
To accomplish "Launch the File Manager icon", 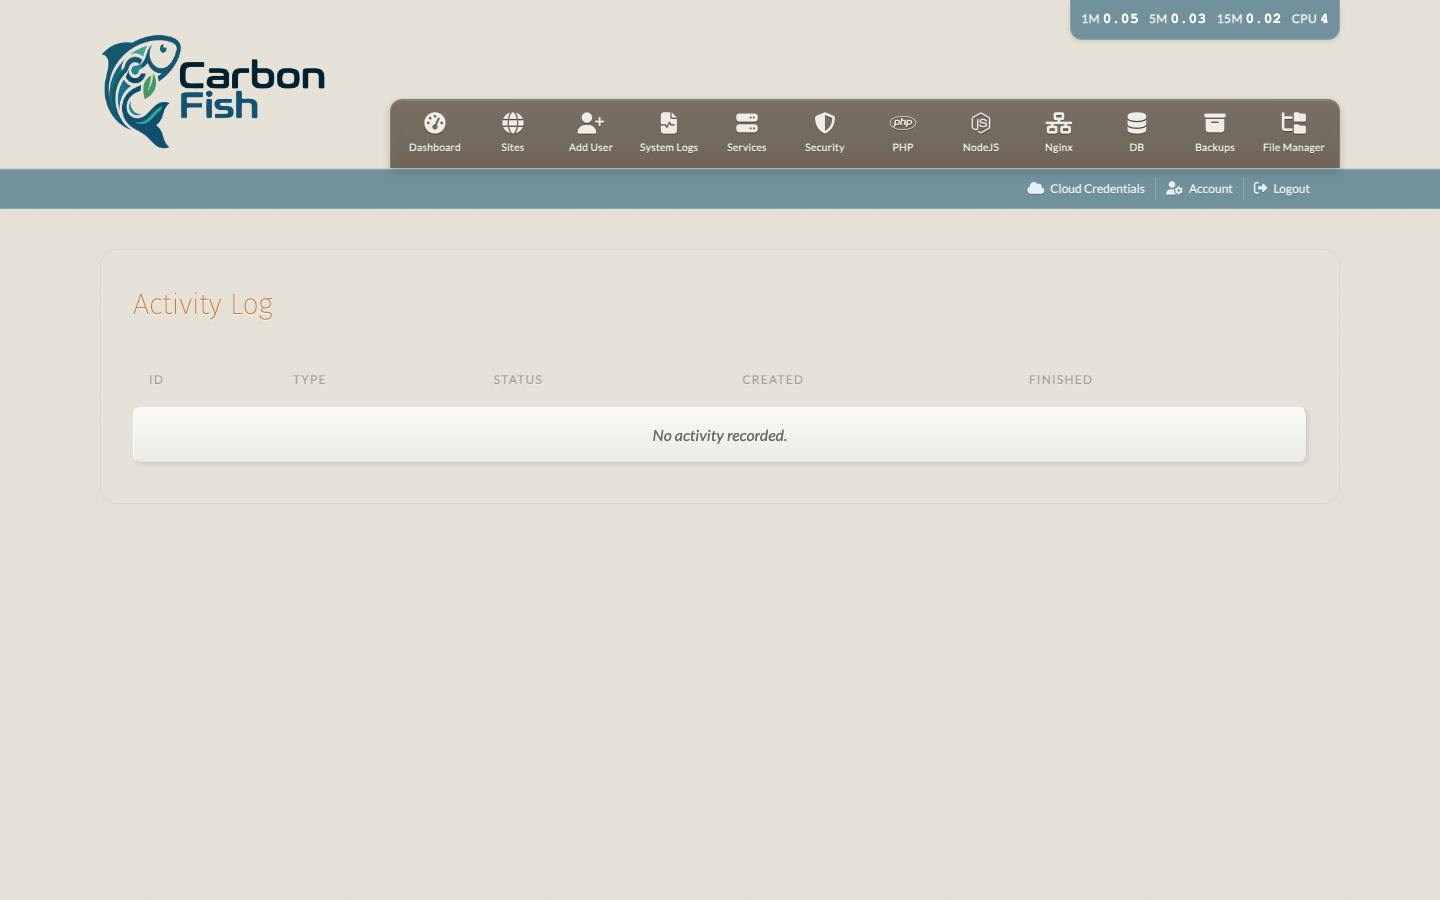I will tap(1293, 123).
